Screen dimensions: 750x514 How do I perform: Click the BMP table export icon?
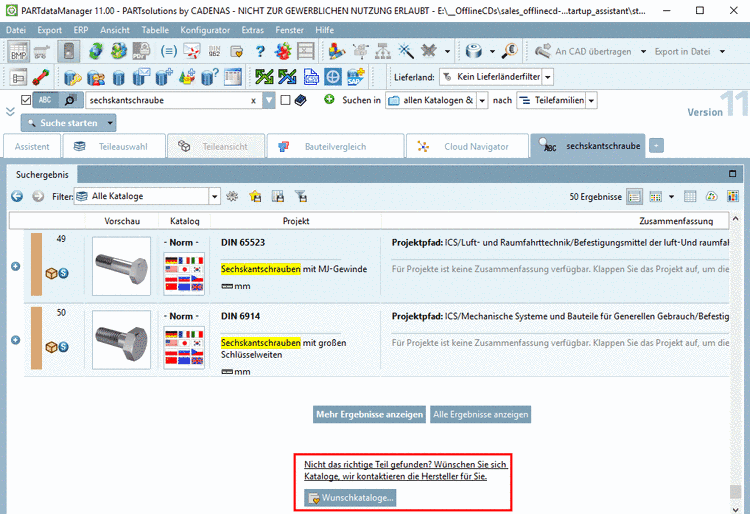point(18,51)
